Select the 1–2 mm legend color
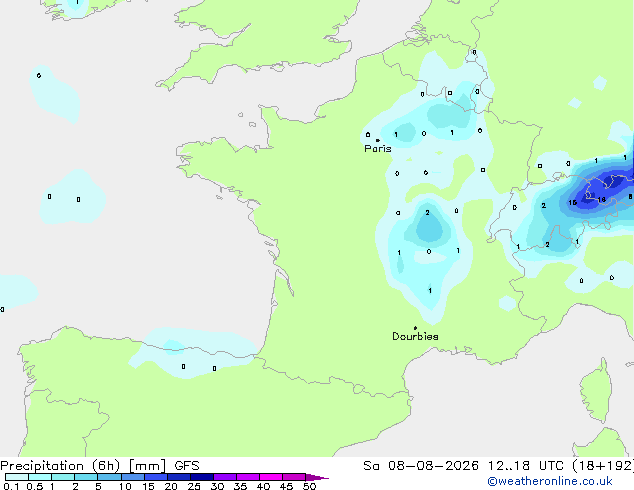The height and width of the screenshot is (490, 634). coord(63,477)
